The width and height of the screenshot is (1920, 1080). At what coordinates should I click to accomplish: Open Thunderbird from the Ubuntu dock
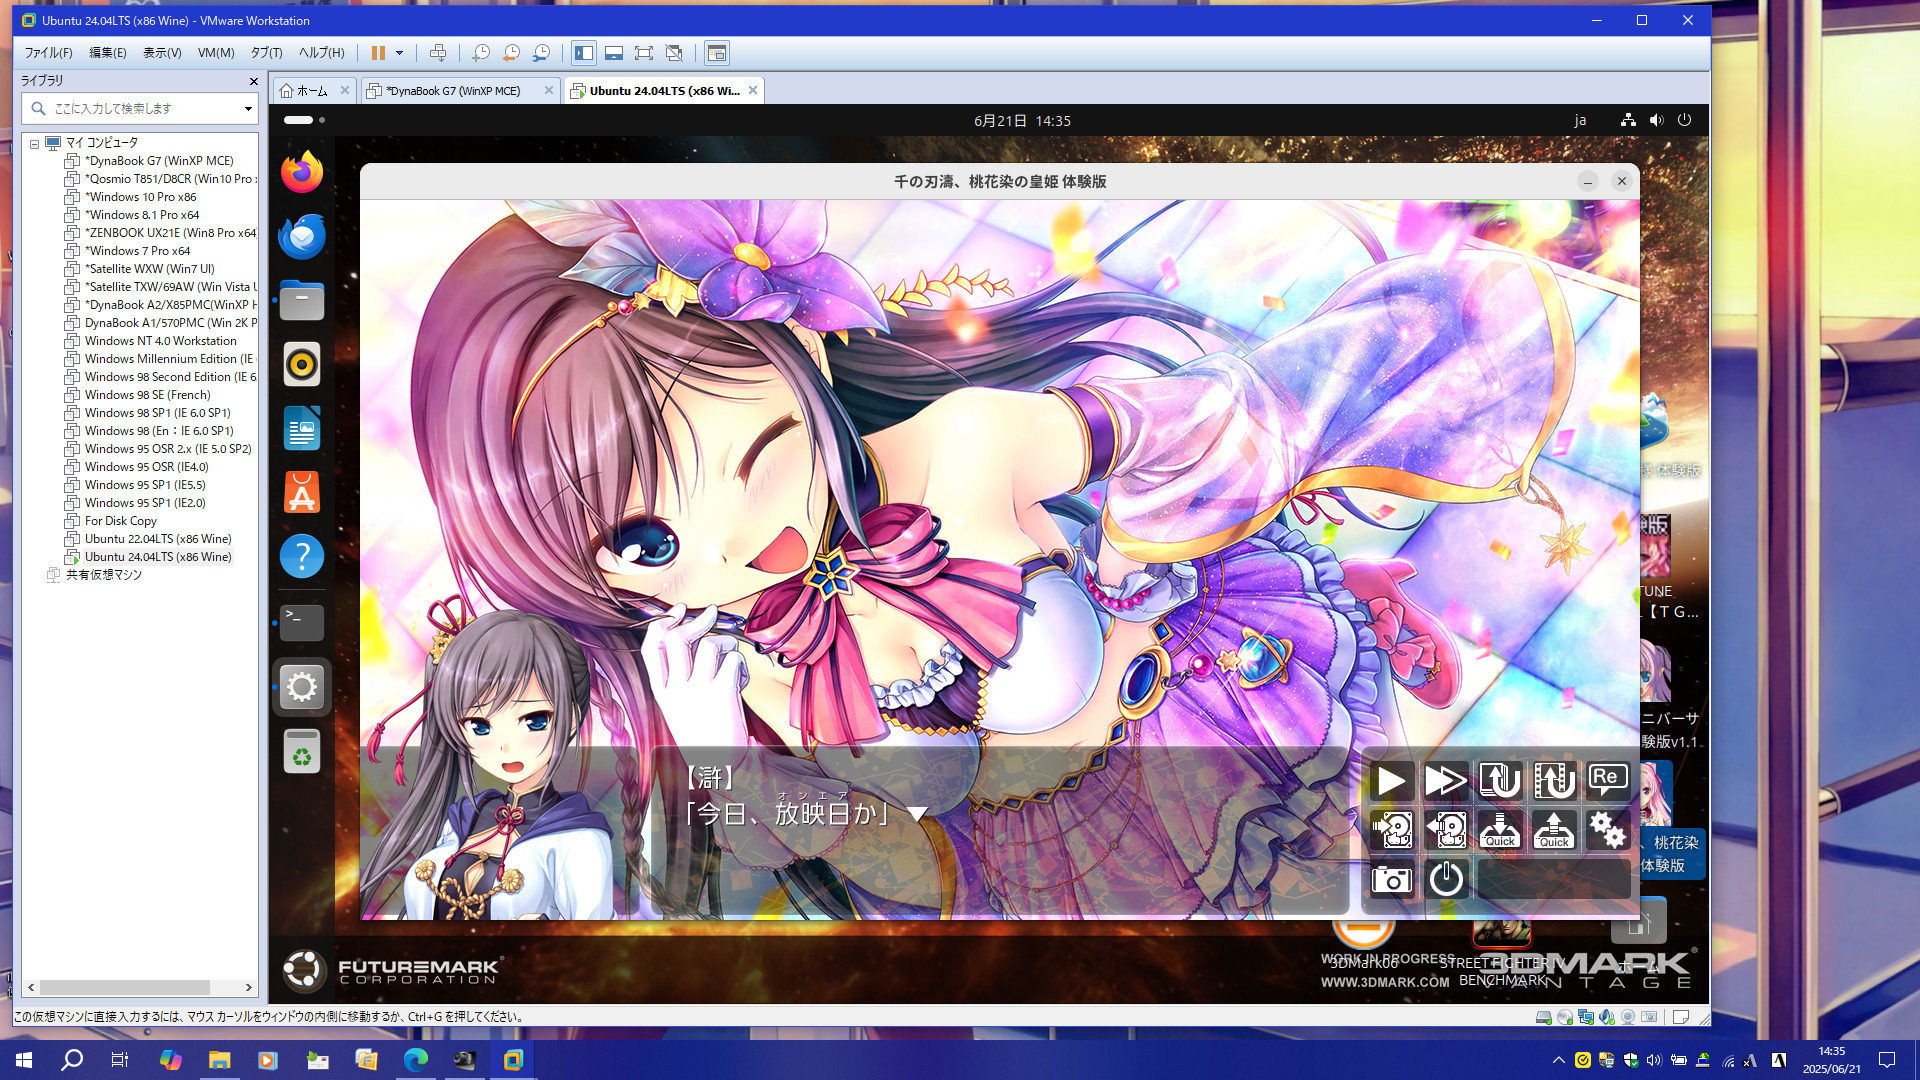(302, 236)
